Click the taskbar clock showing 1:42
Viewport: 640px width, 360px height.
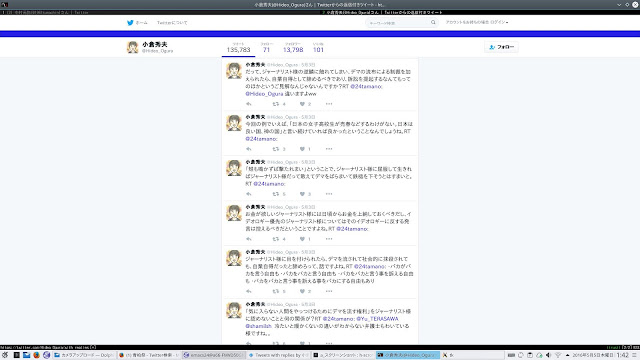[623, 355]
